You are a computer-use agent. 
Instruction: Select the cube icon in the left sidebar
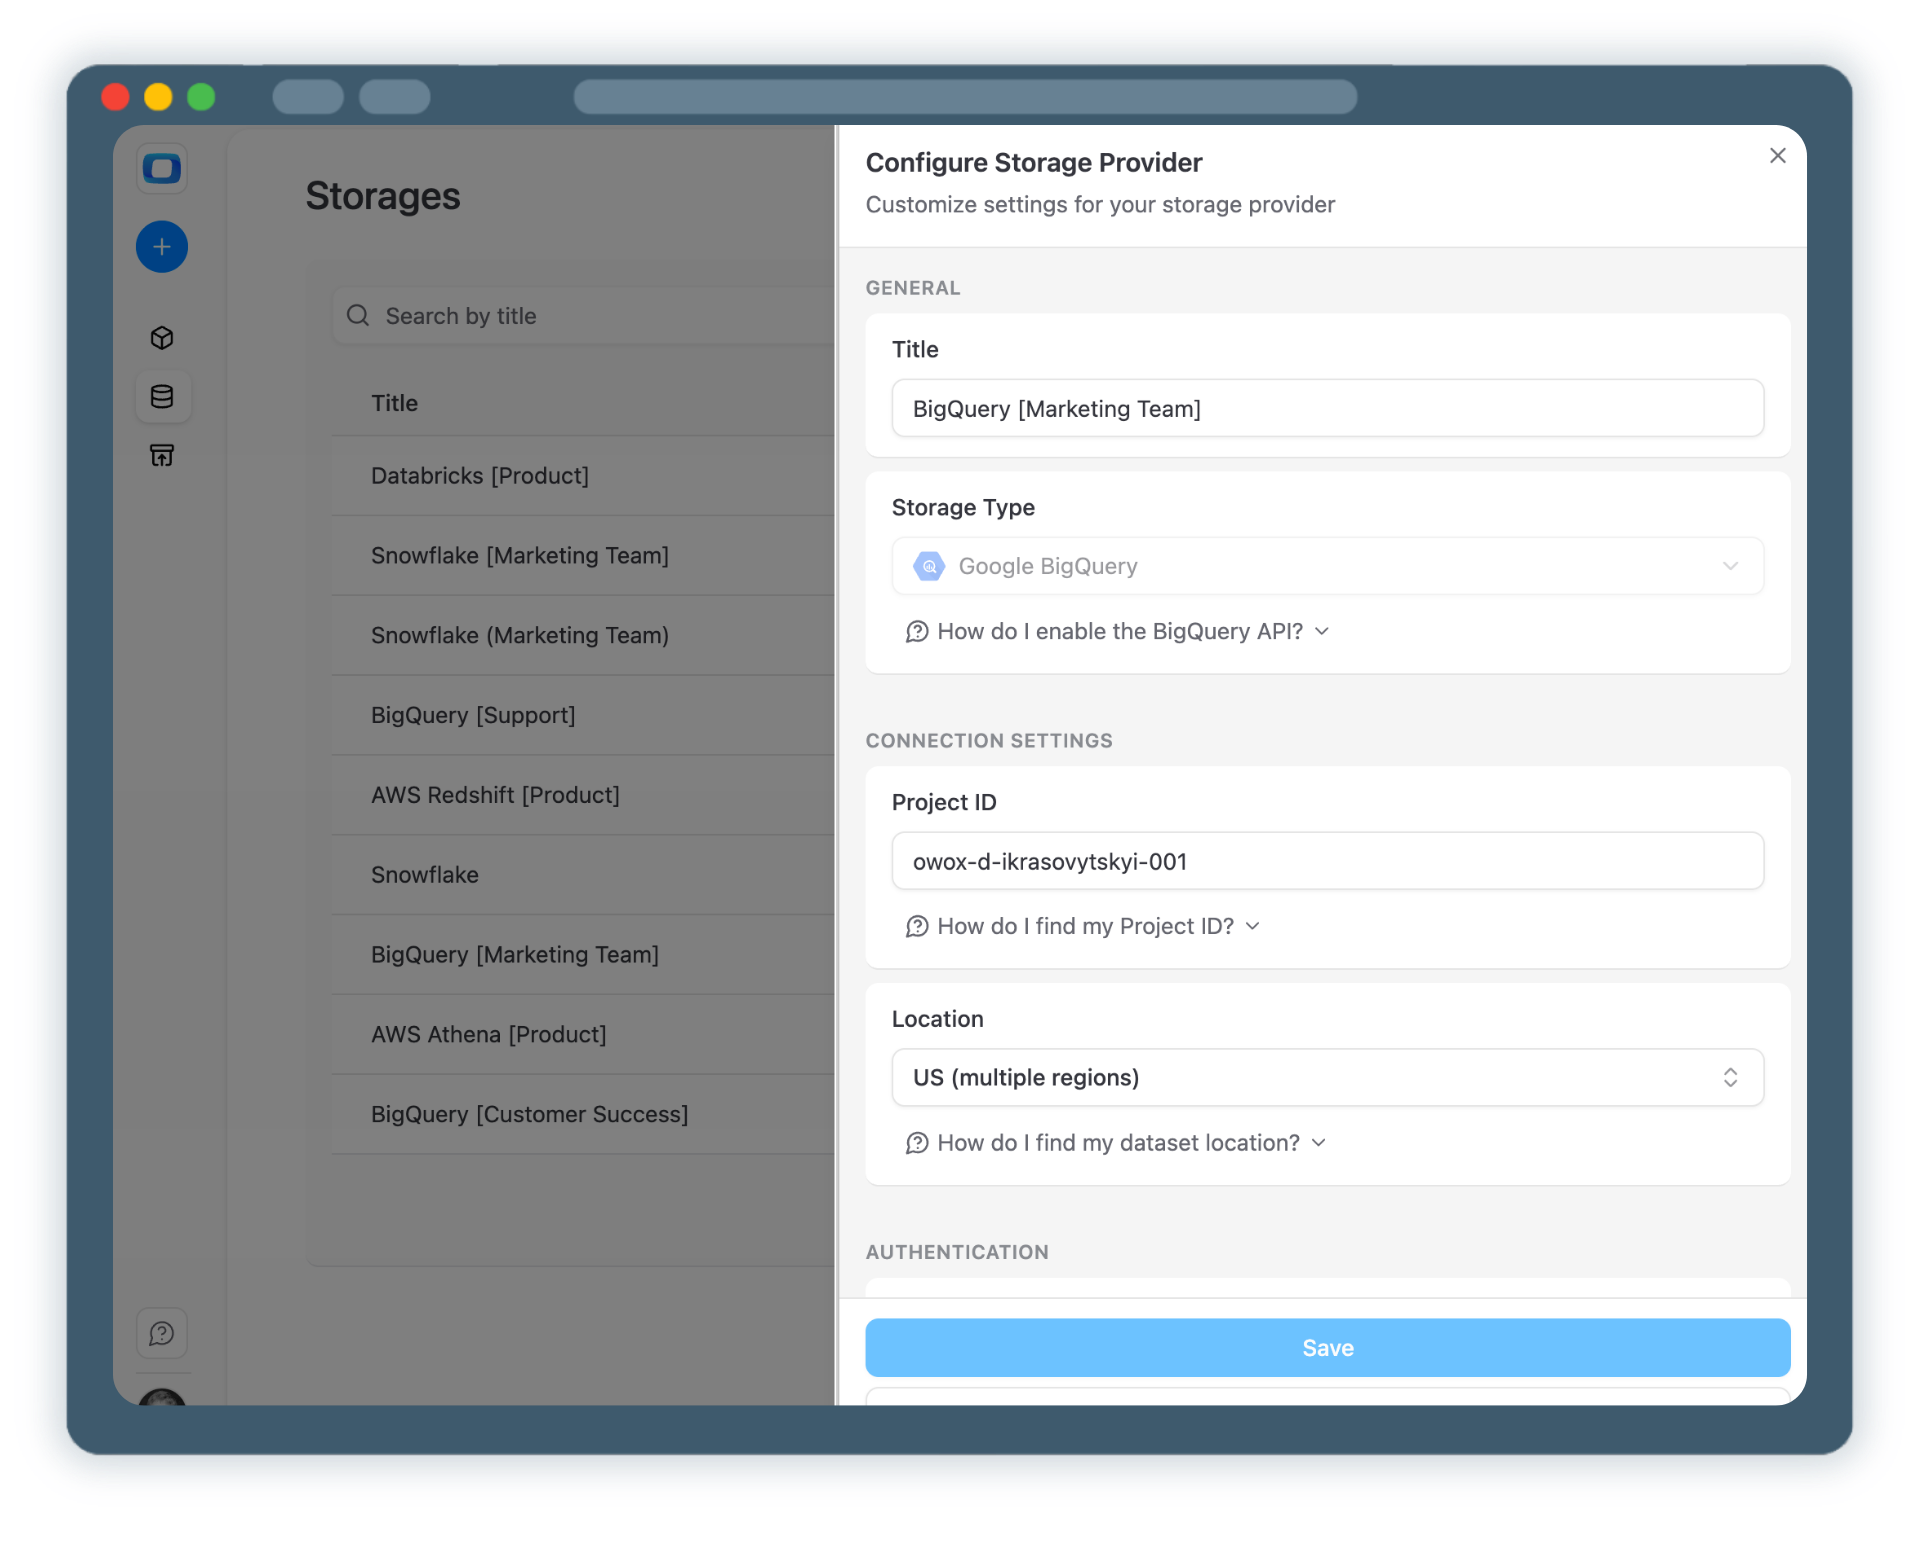[x=161, y=338]
